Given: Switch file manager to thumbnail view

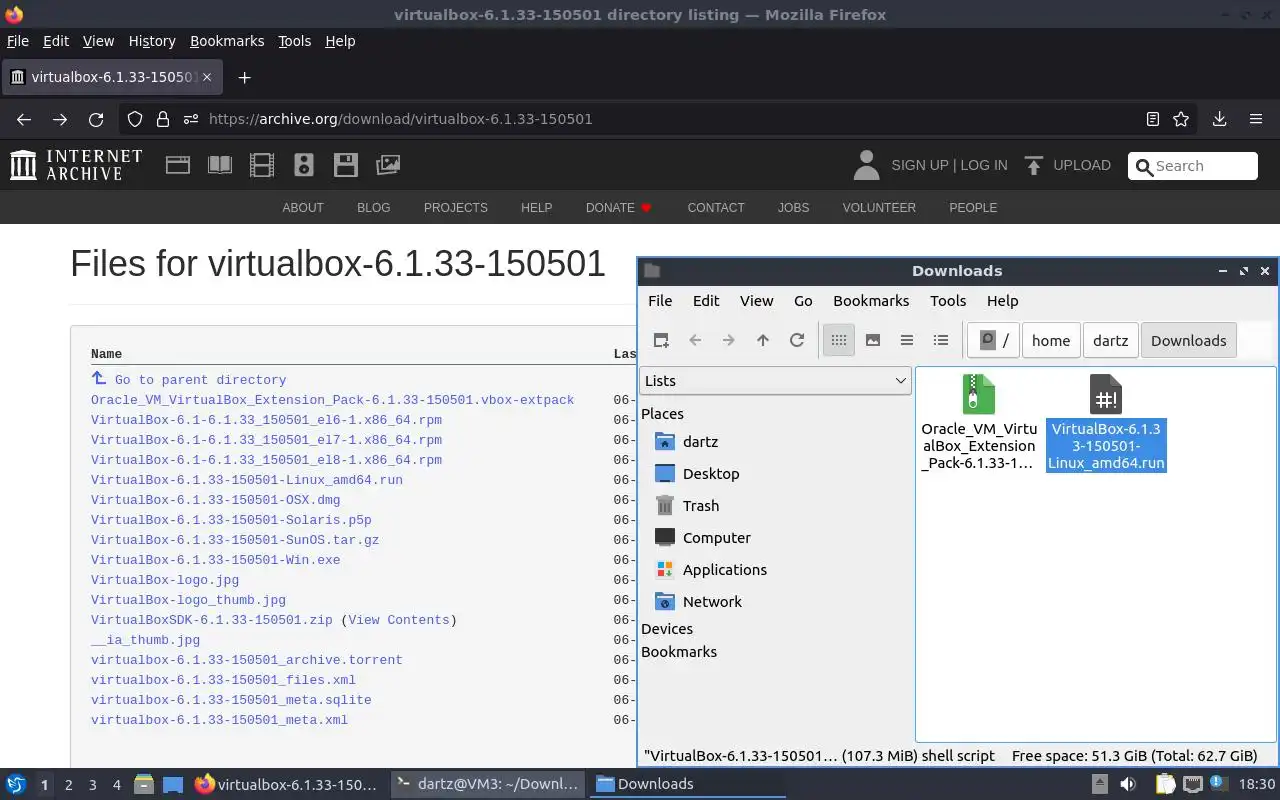Looking at the screenshot, I should pyautogui.click(x=873, y=340).
